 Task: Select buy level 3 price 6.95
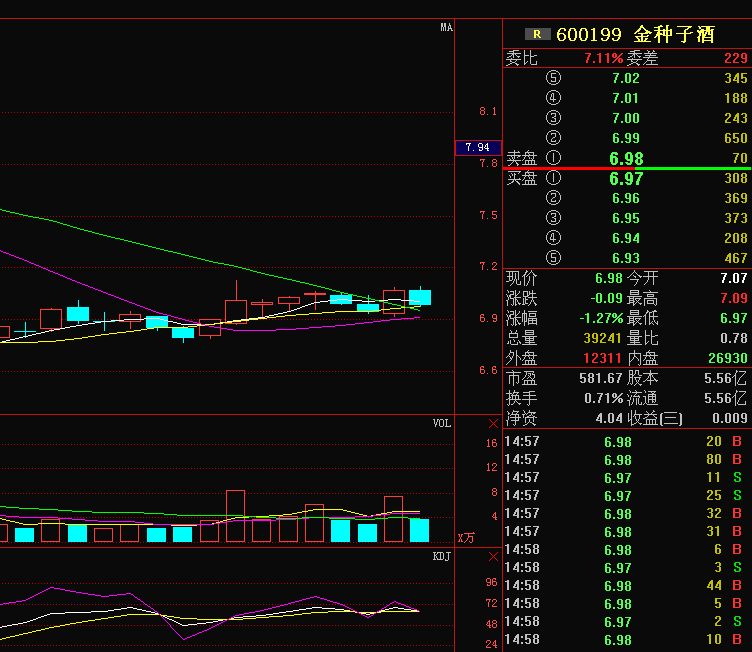coord(626,218)
